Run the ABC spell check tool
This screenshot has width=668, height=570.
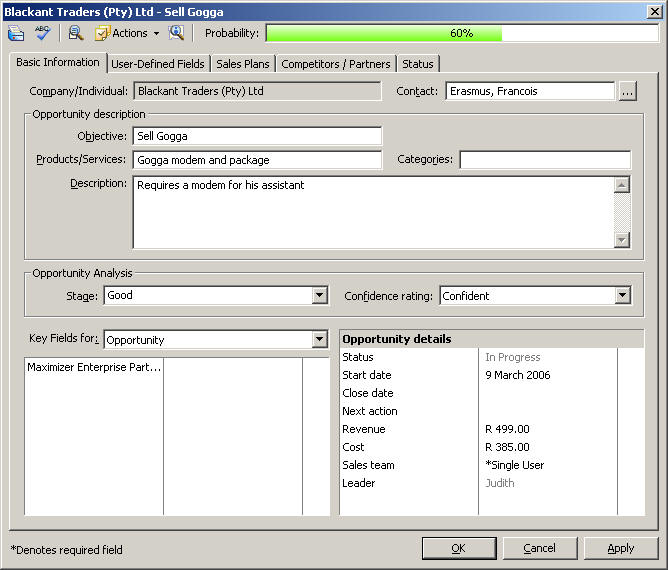(x=42, y=33)
